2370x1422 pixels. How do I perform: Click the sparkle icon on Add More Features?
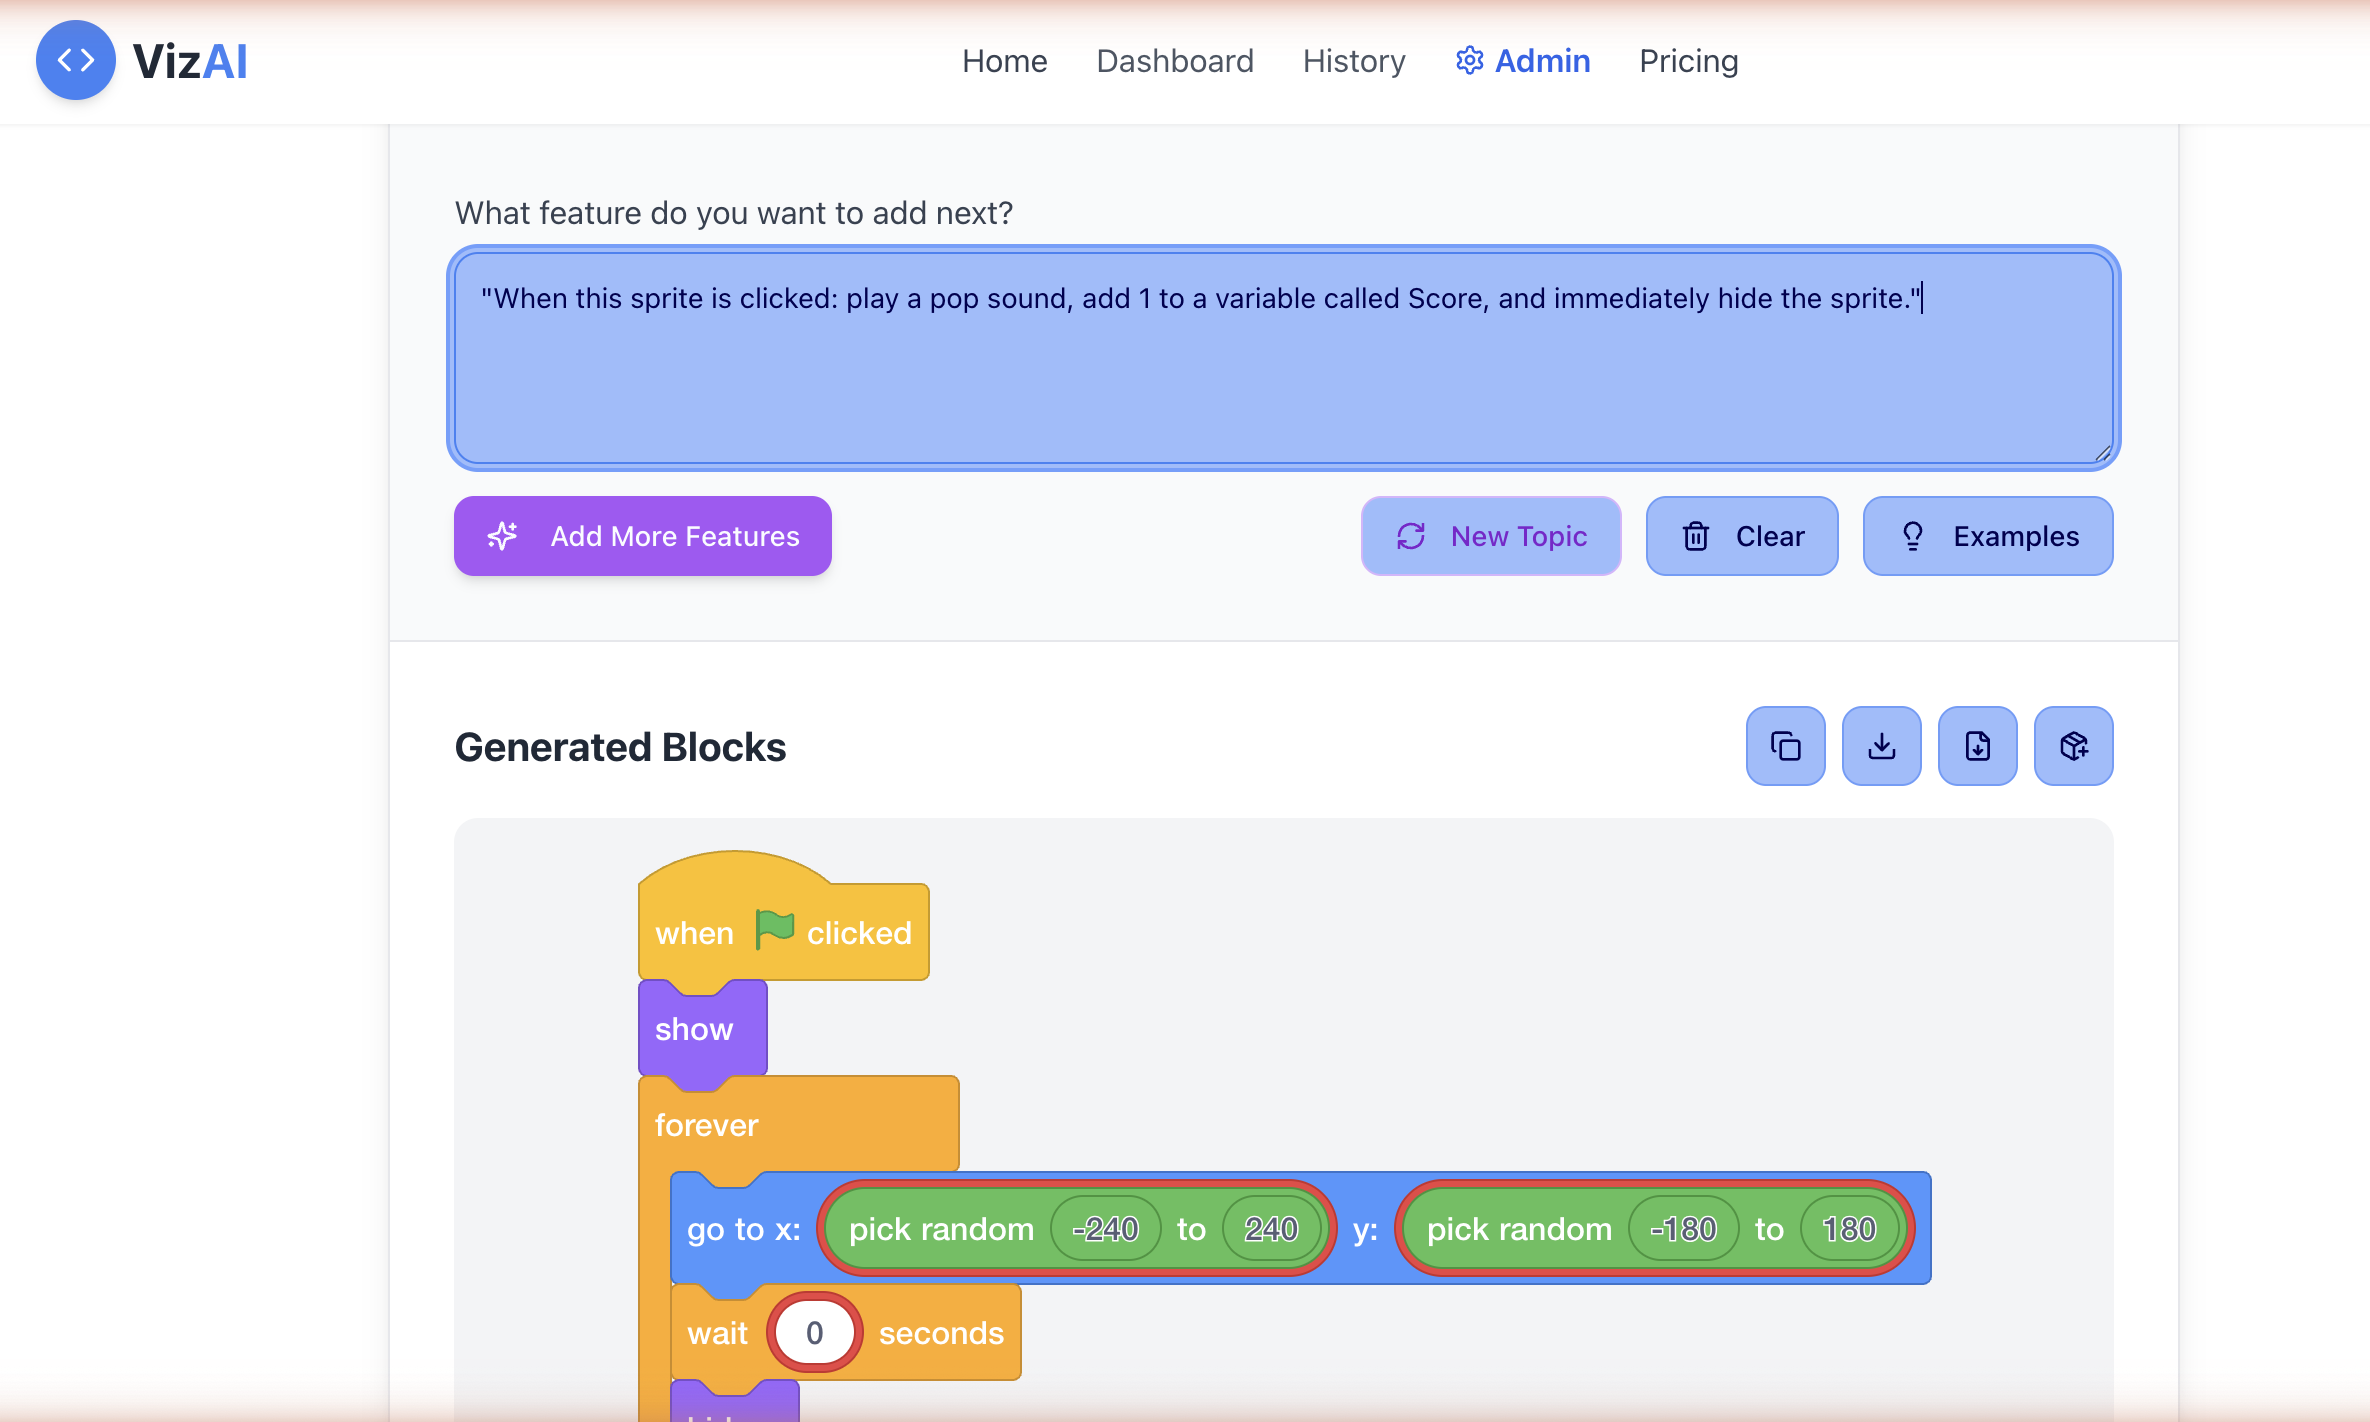coord(502,536)
